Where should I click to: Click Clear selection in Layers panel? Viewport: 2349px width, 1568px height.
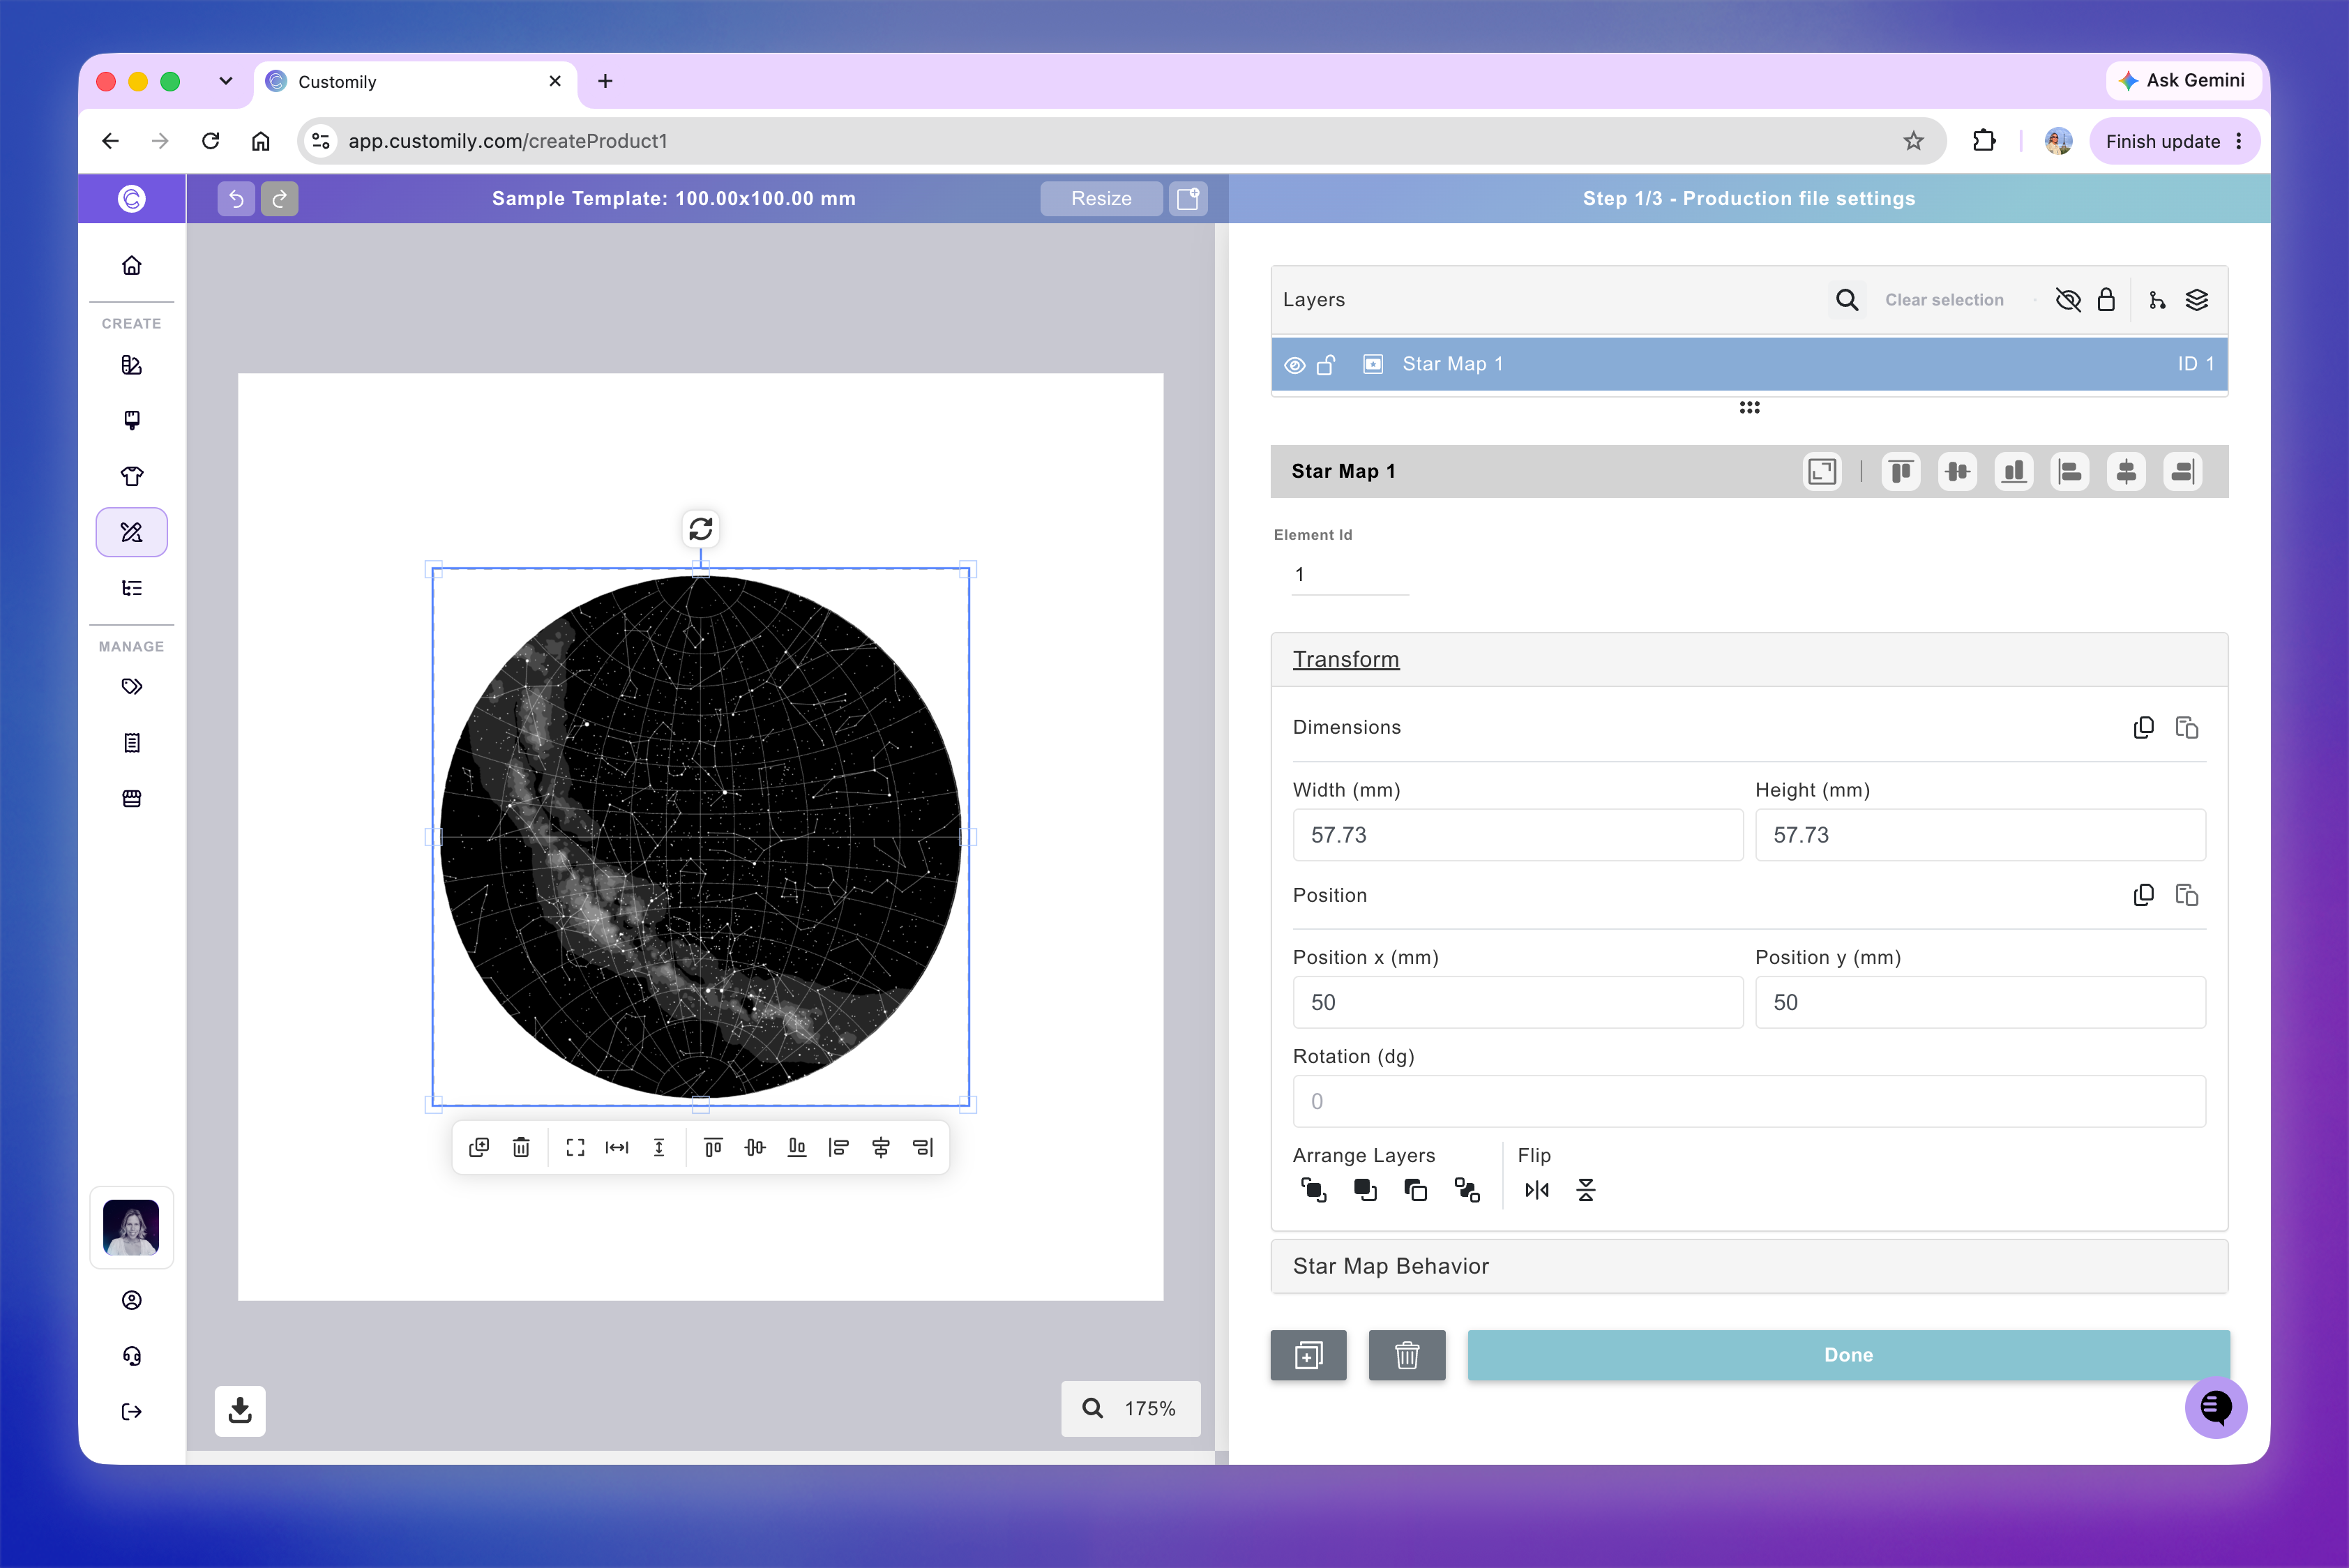pyautogui.click(x=1944, y=300)
